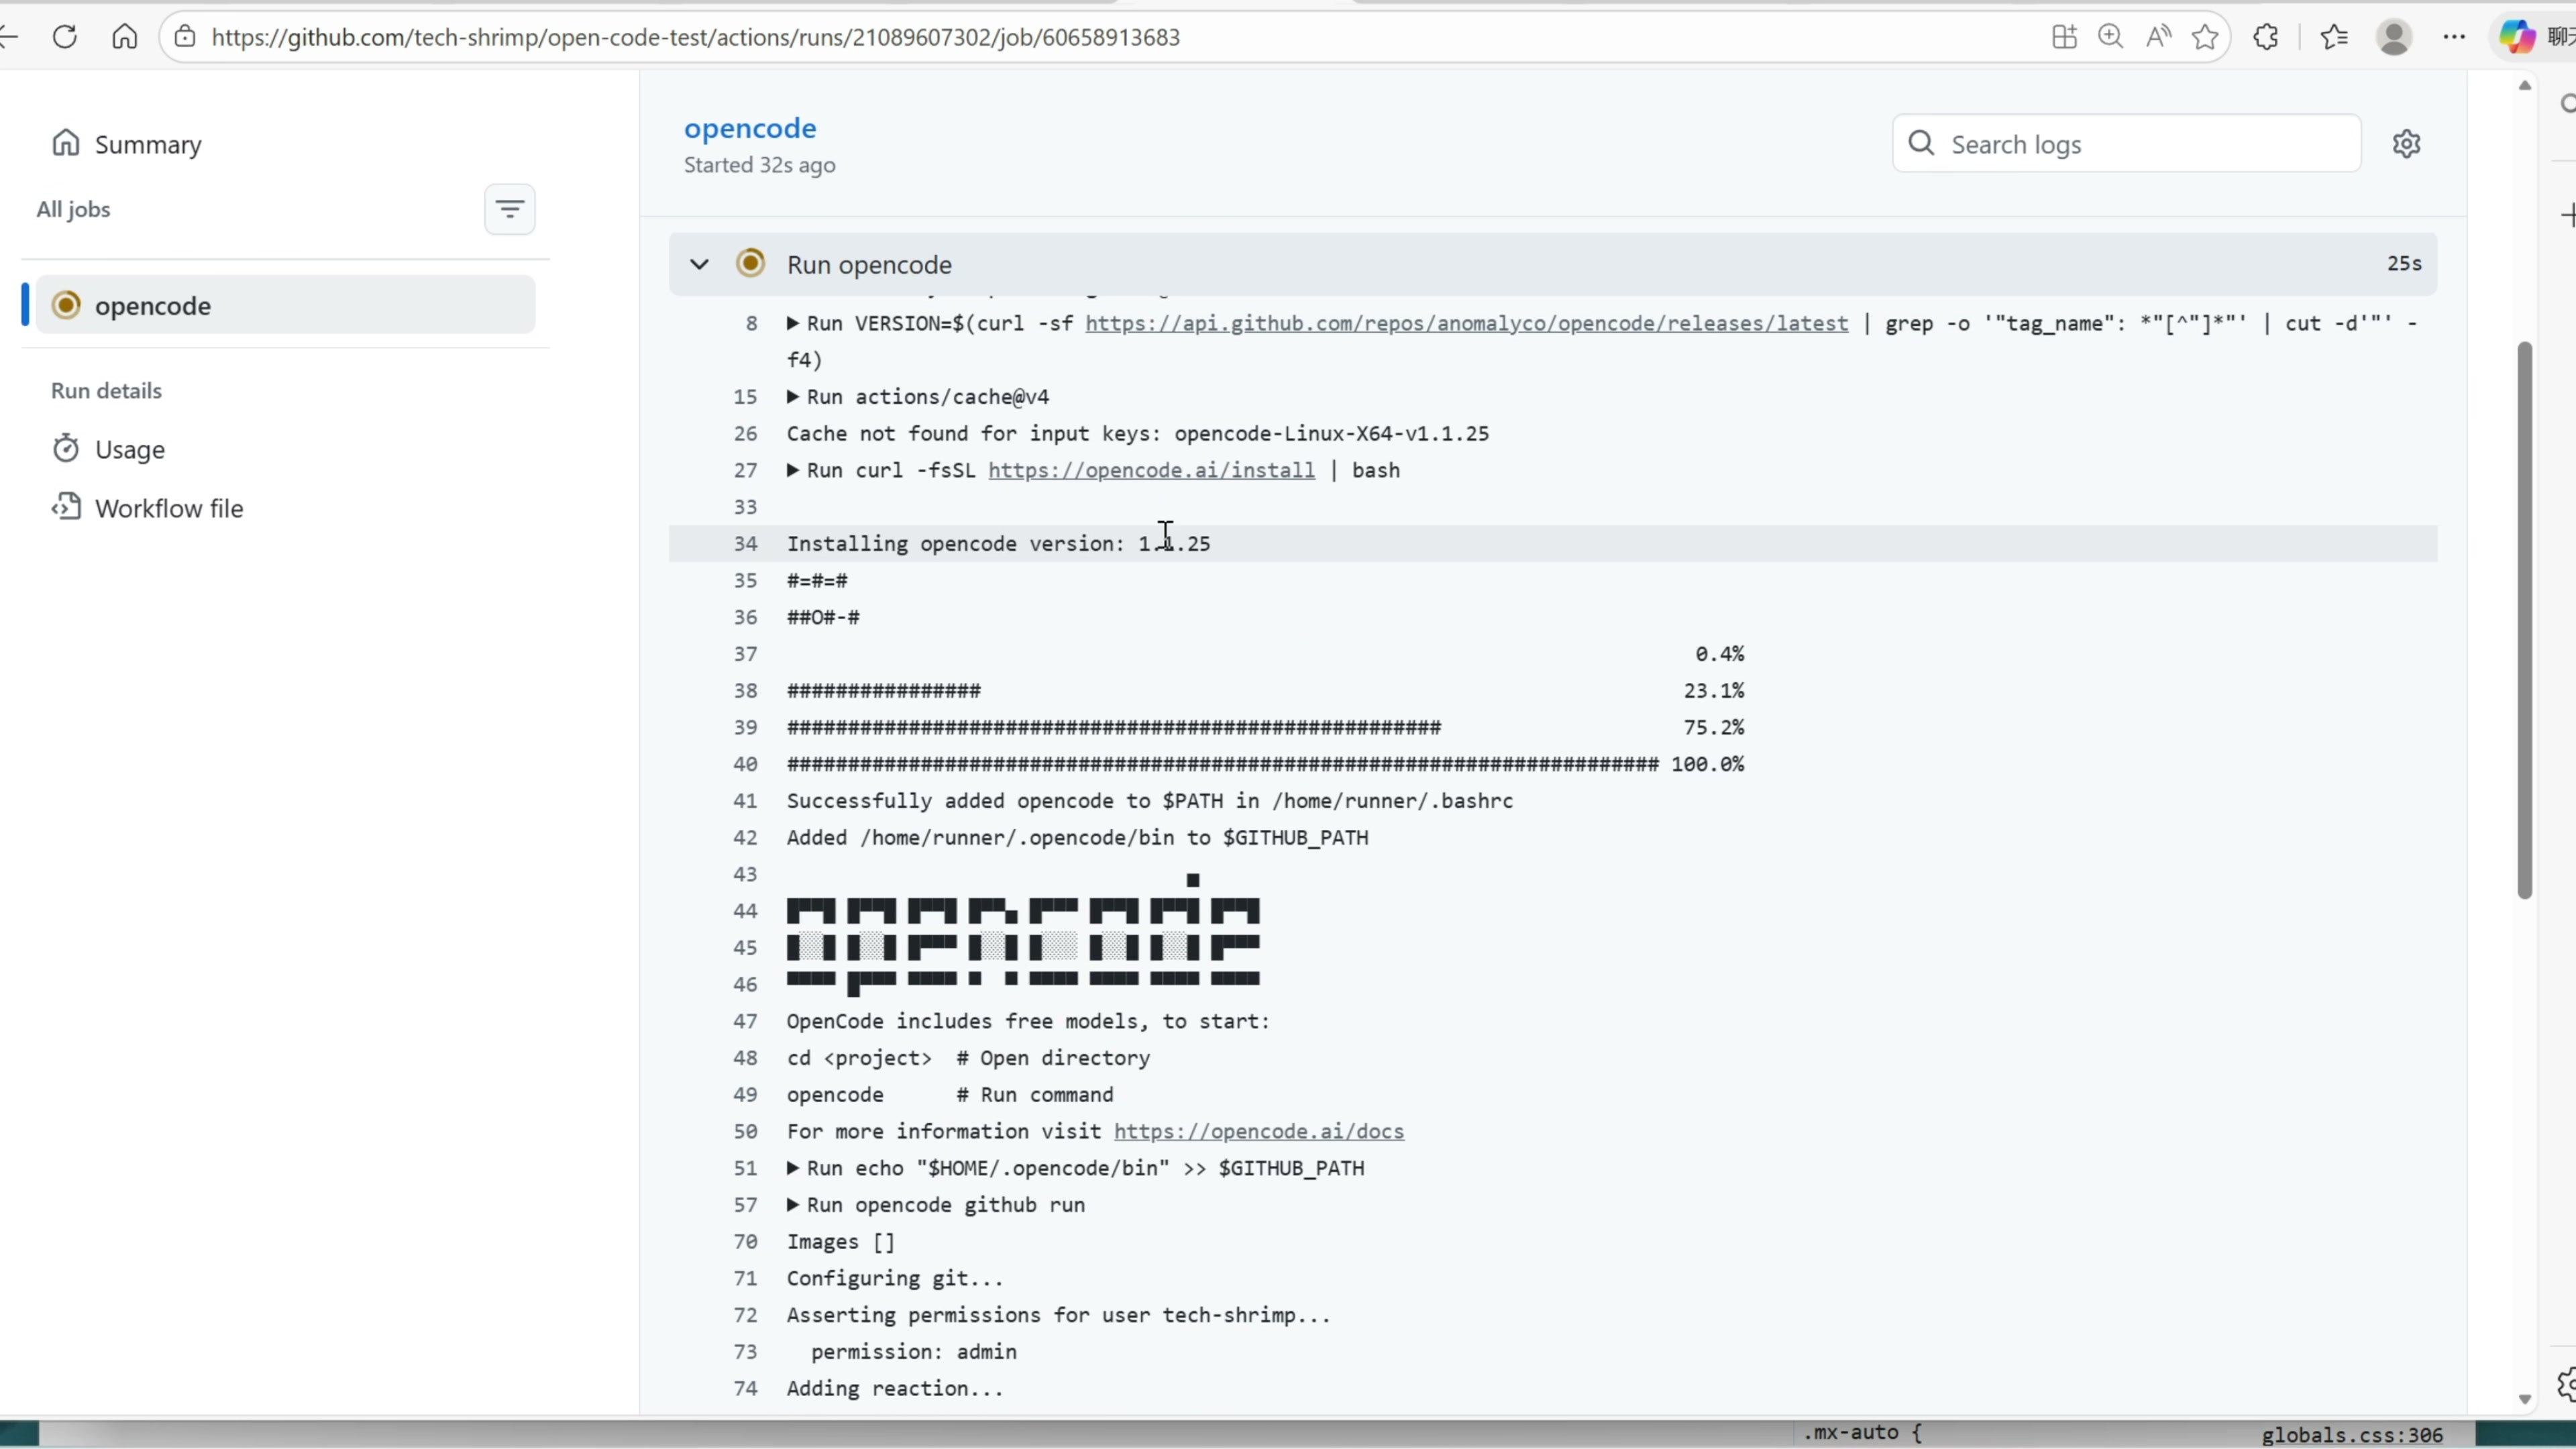Open log settings gear icon

coord(2406,144)
